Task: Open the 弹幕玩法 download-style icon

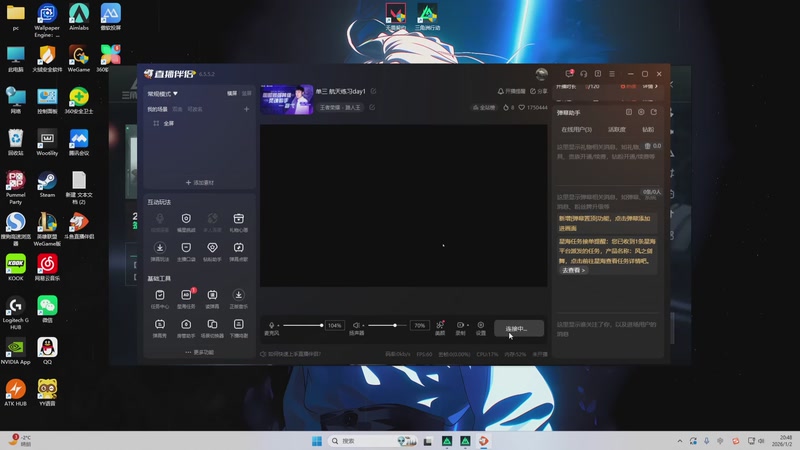Action: point(160,252)
